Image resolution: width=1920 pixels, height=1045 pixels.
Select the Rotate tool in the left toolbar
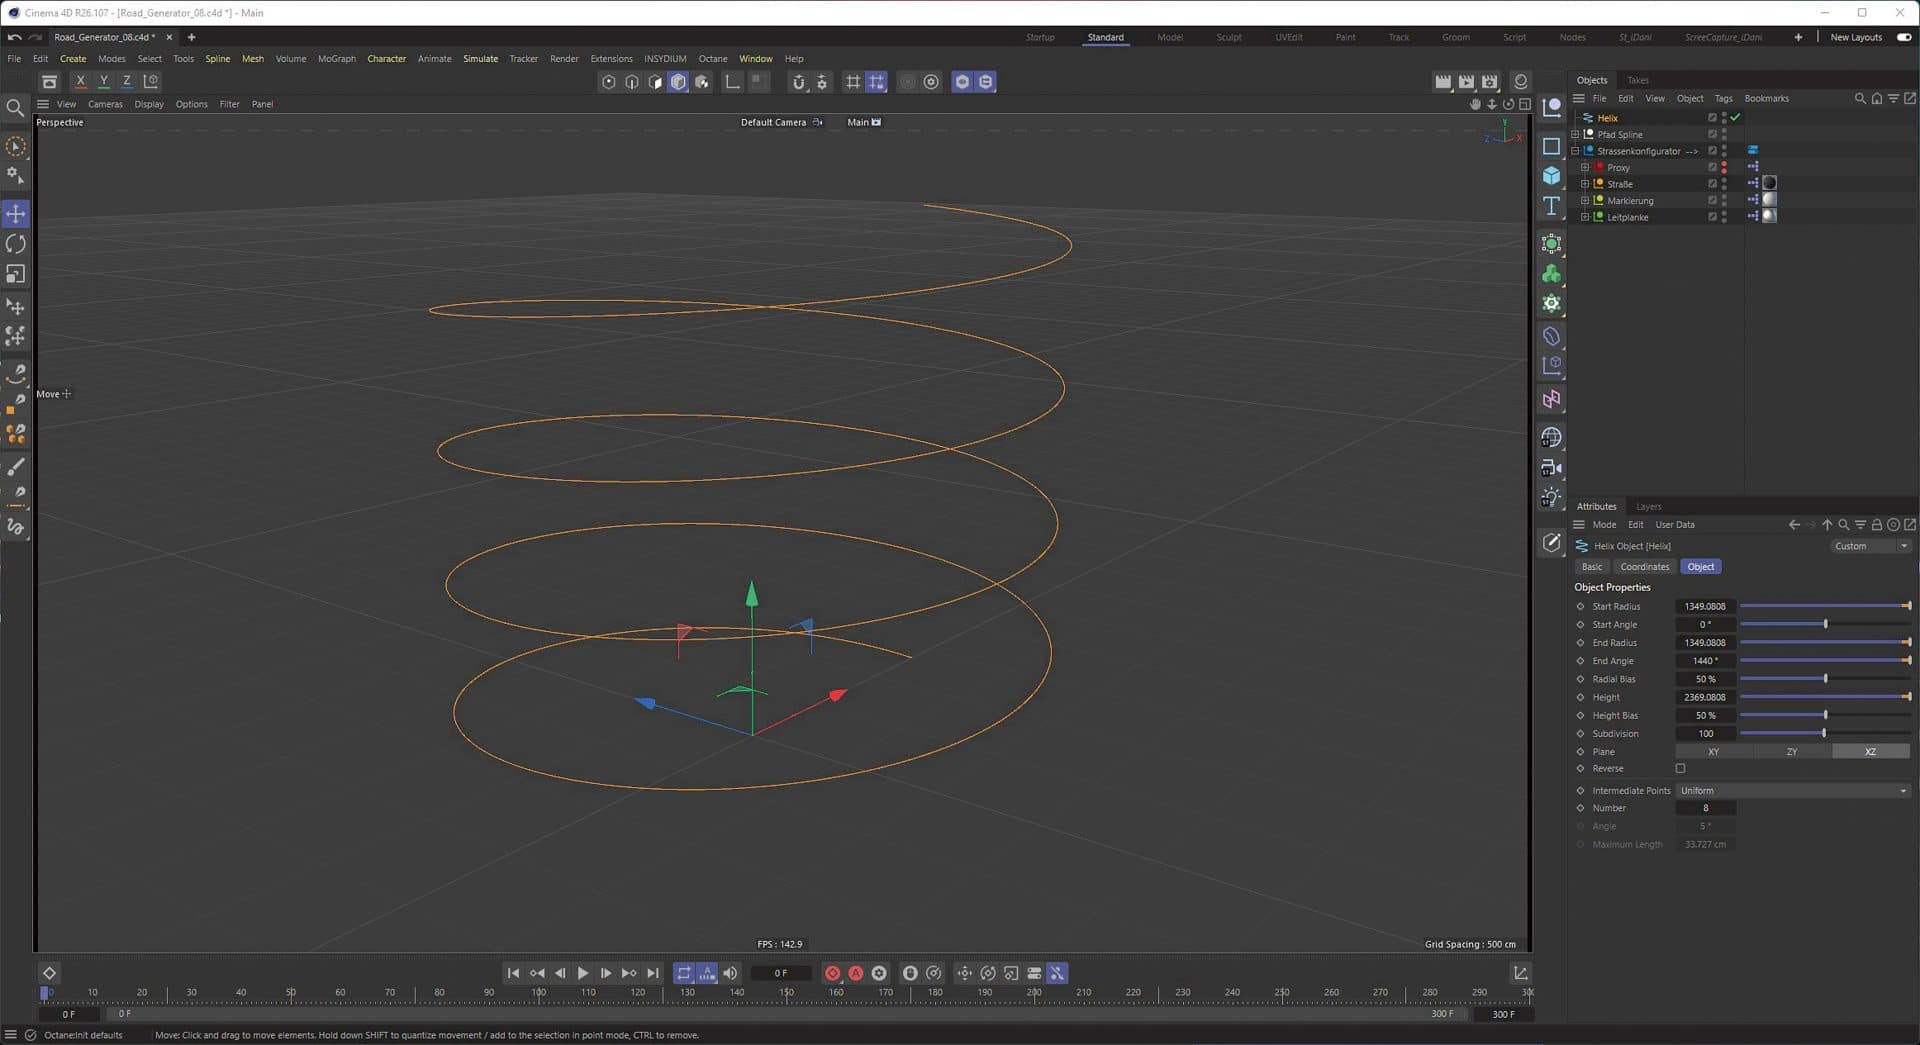[15, 243]
